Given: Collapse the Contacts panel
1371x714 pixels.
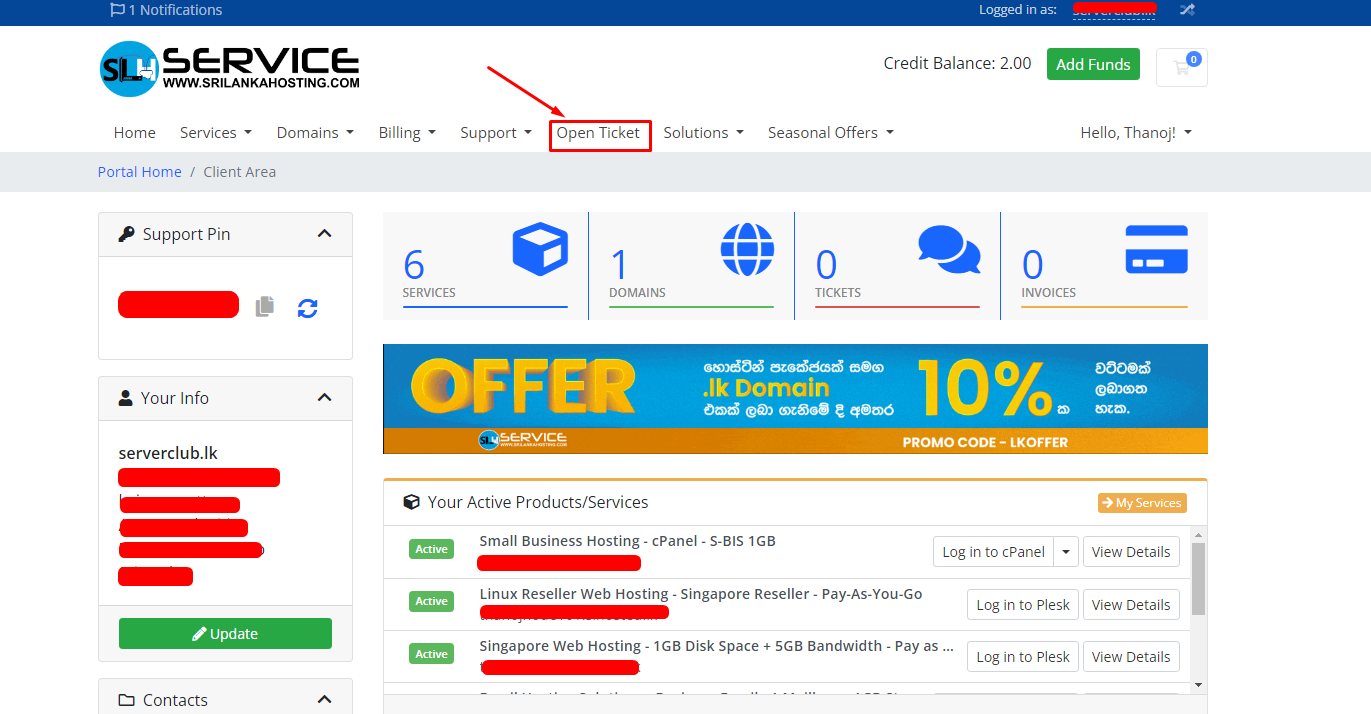Looking at the screenshot, I should [x=324, y=700].
